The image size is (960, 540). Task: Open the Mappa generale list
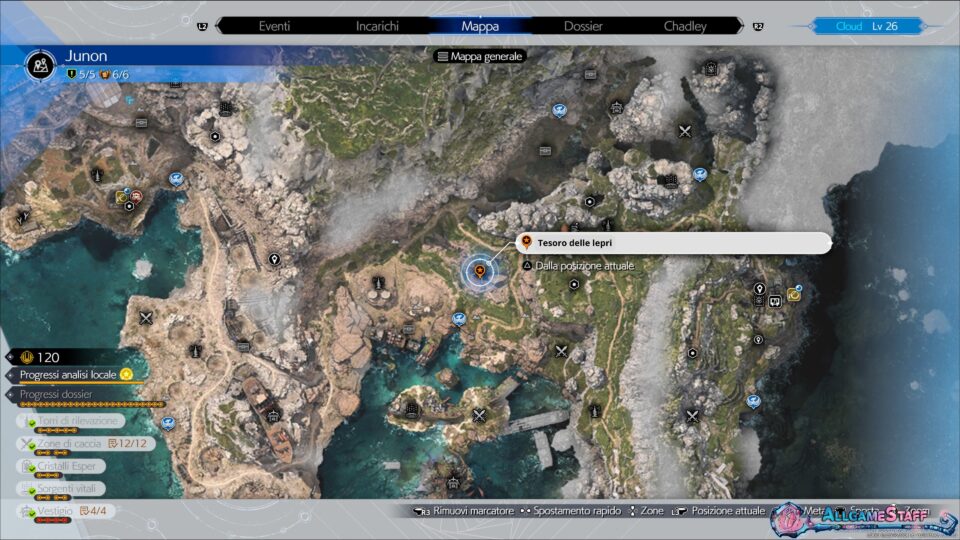pyautogui.click(x=480, y=56)
